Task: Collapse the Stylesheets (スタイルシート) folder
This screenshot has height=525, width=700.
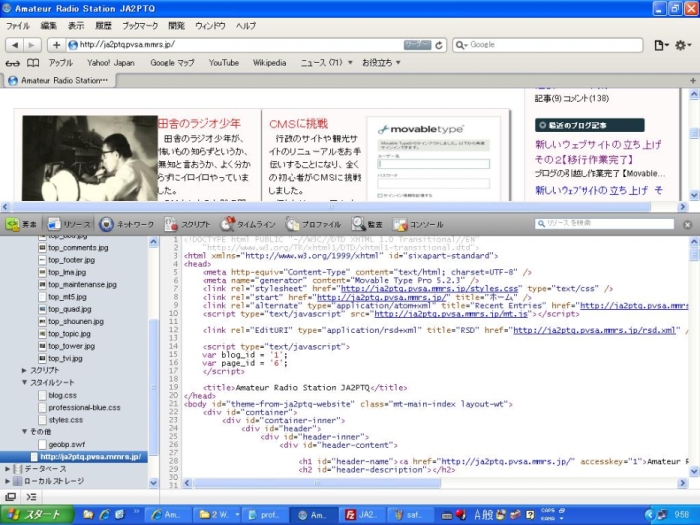Action: click(x=25, y=382)
